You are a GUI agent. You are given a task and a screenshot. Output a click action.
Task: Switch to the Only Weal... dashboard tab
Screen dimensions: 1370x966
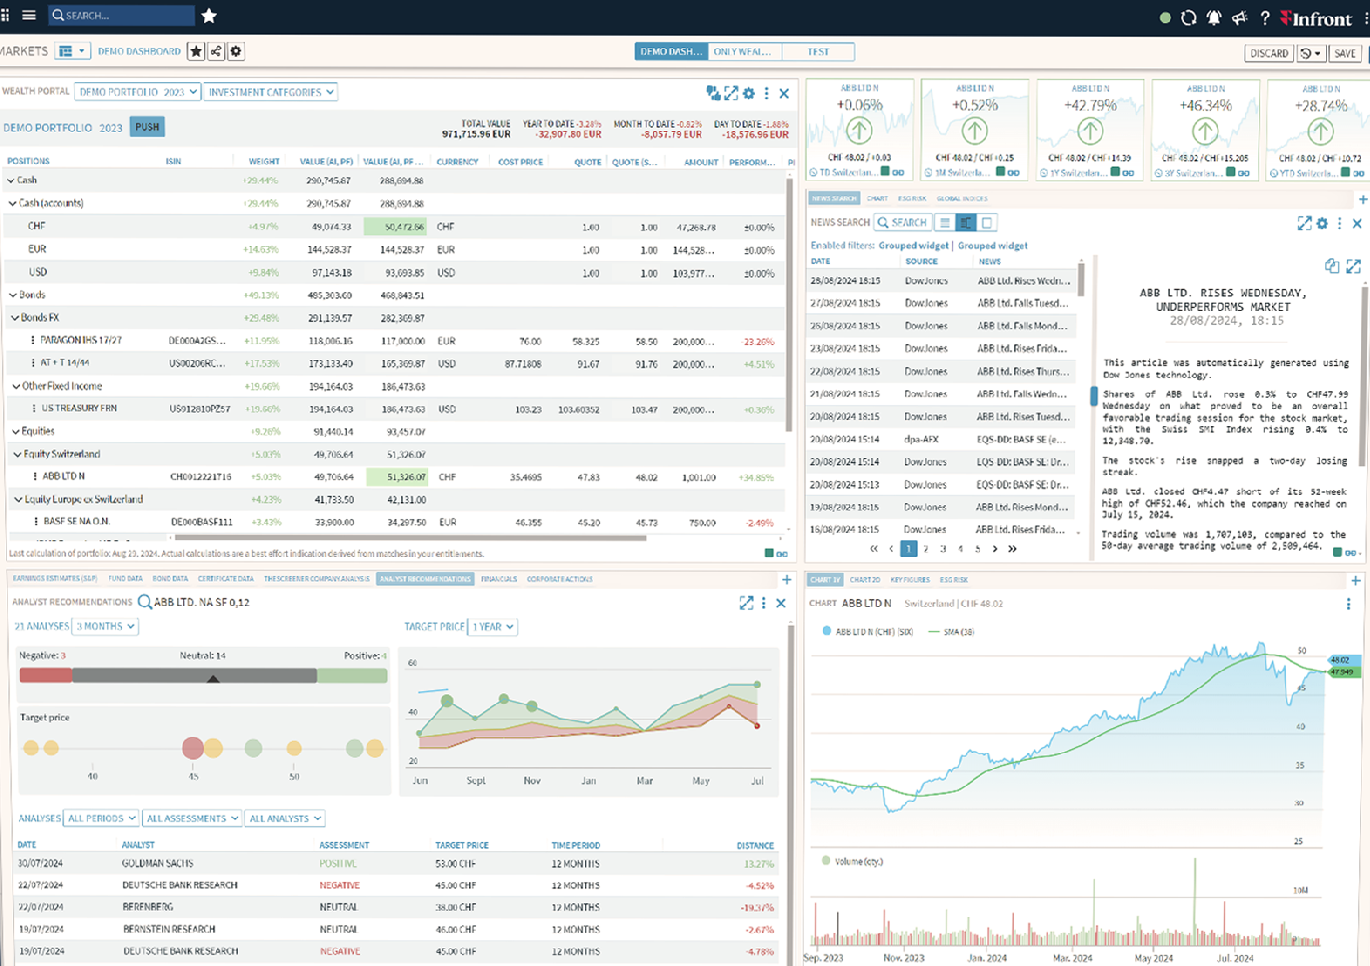743,51
